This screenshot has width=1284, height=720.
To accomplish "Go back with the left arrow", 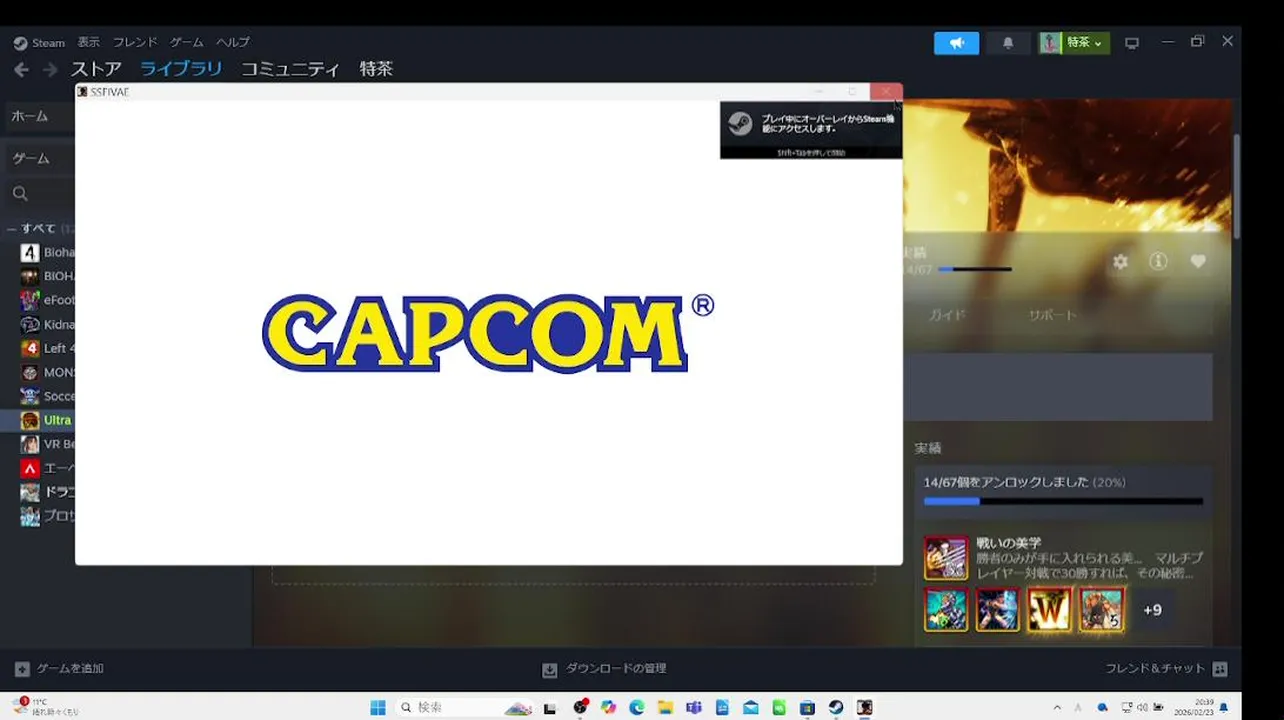I will click(21, 70).
